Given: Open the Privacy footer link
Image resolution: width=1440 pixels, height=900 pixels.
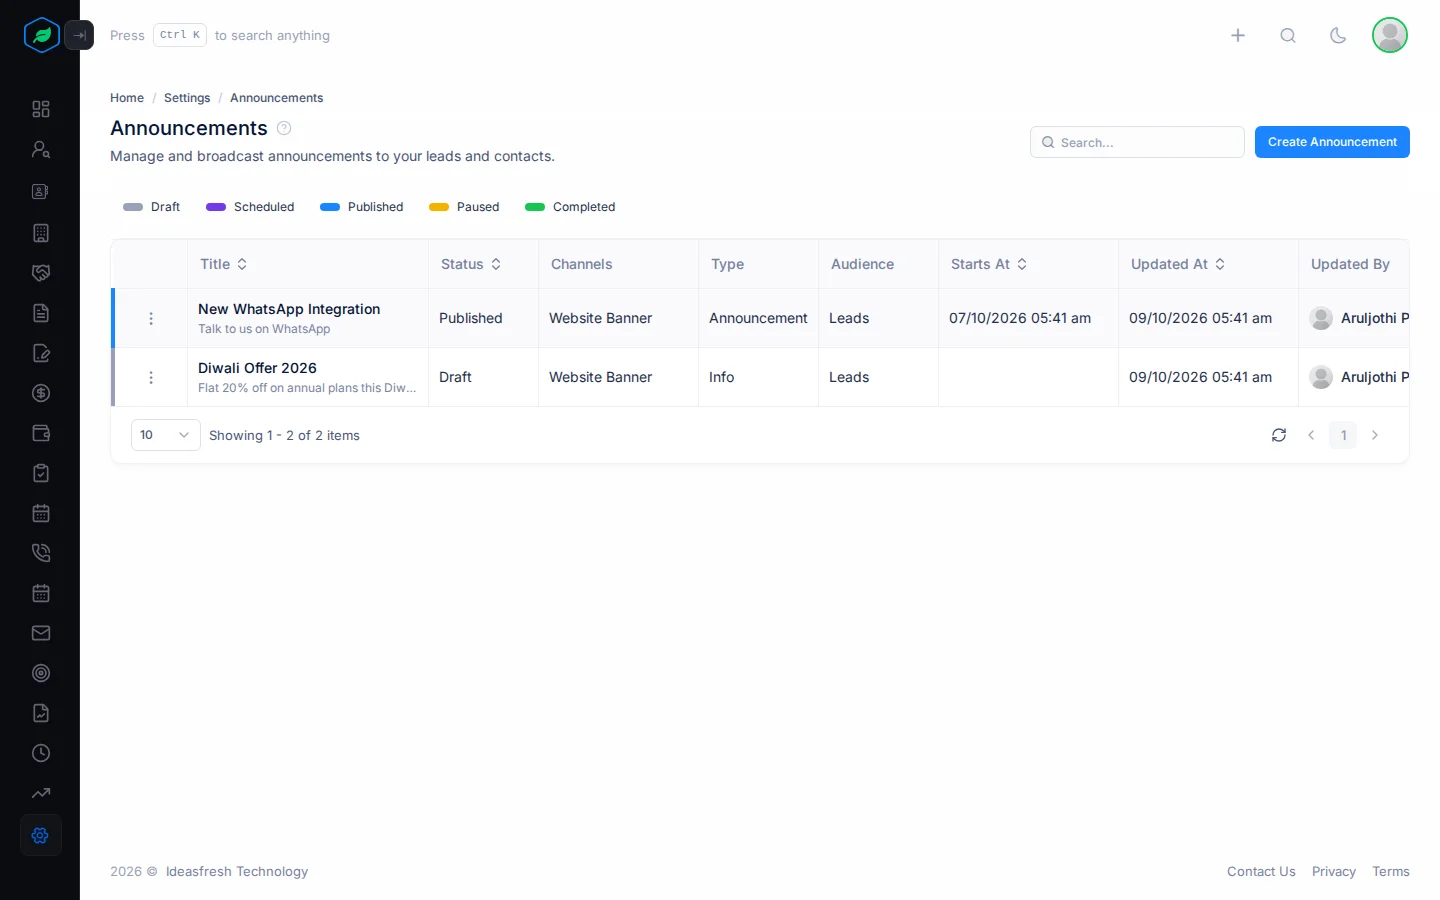Looking at the screenshot, I should tap(1334, 872).
